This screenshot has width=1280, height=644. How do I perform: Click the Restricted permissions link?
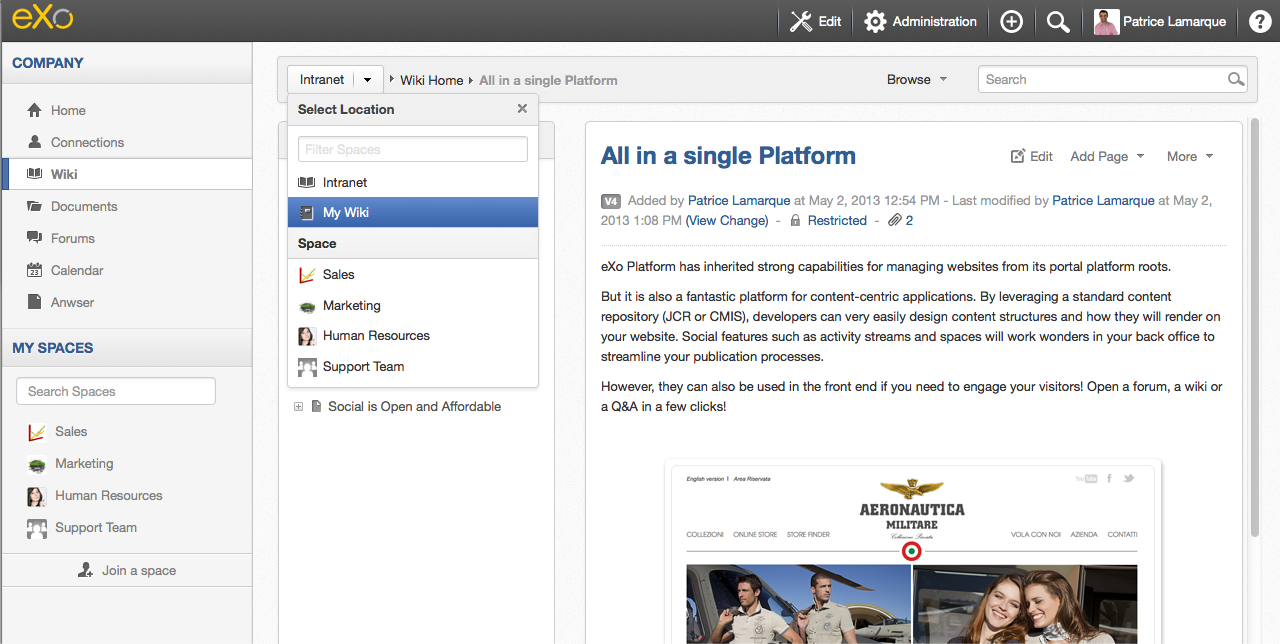tap(837, 220)
